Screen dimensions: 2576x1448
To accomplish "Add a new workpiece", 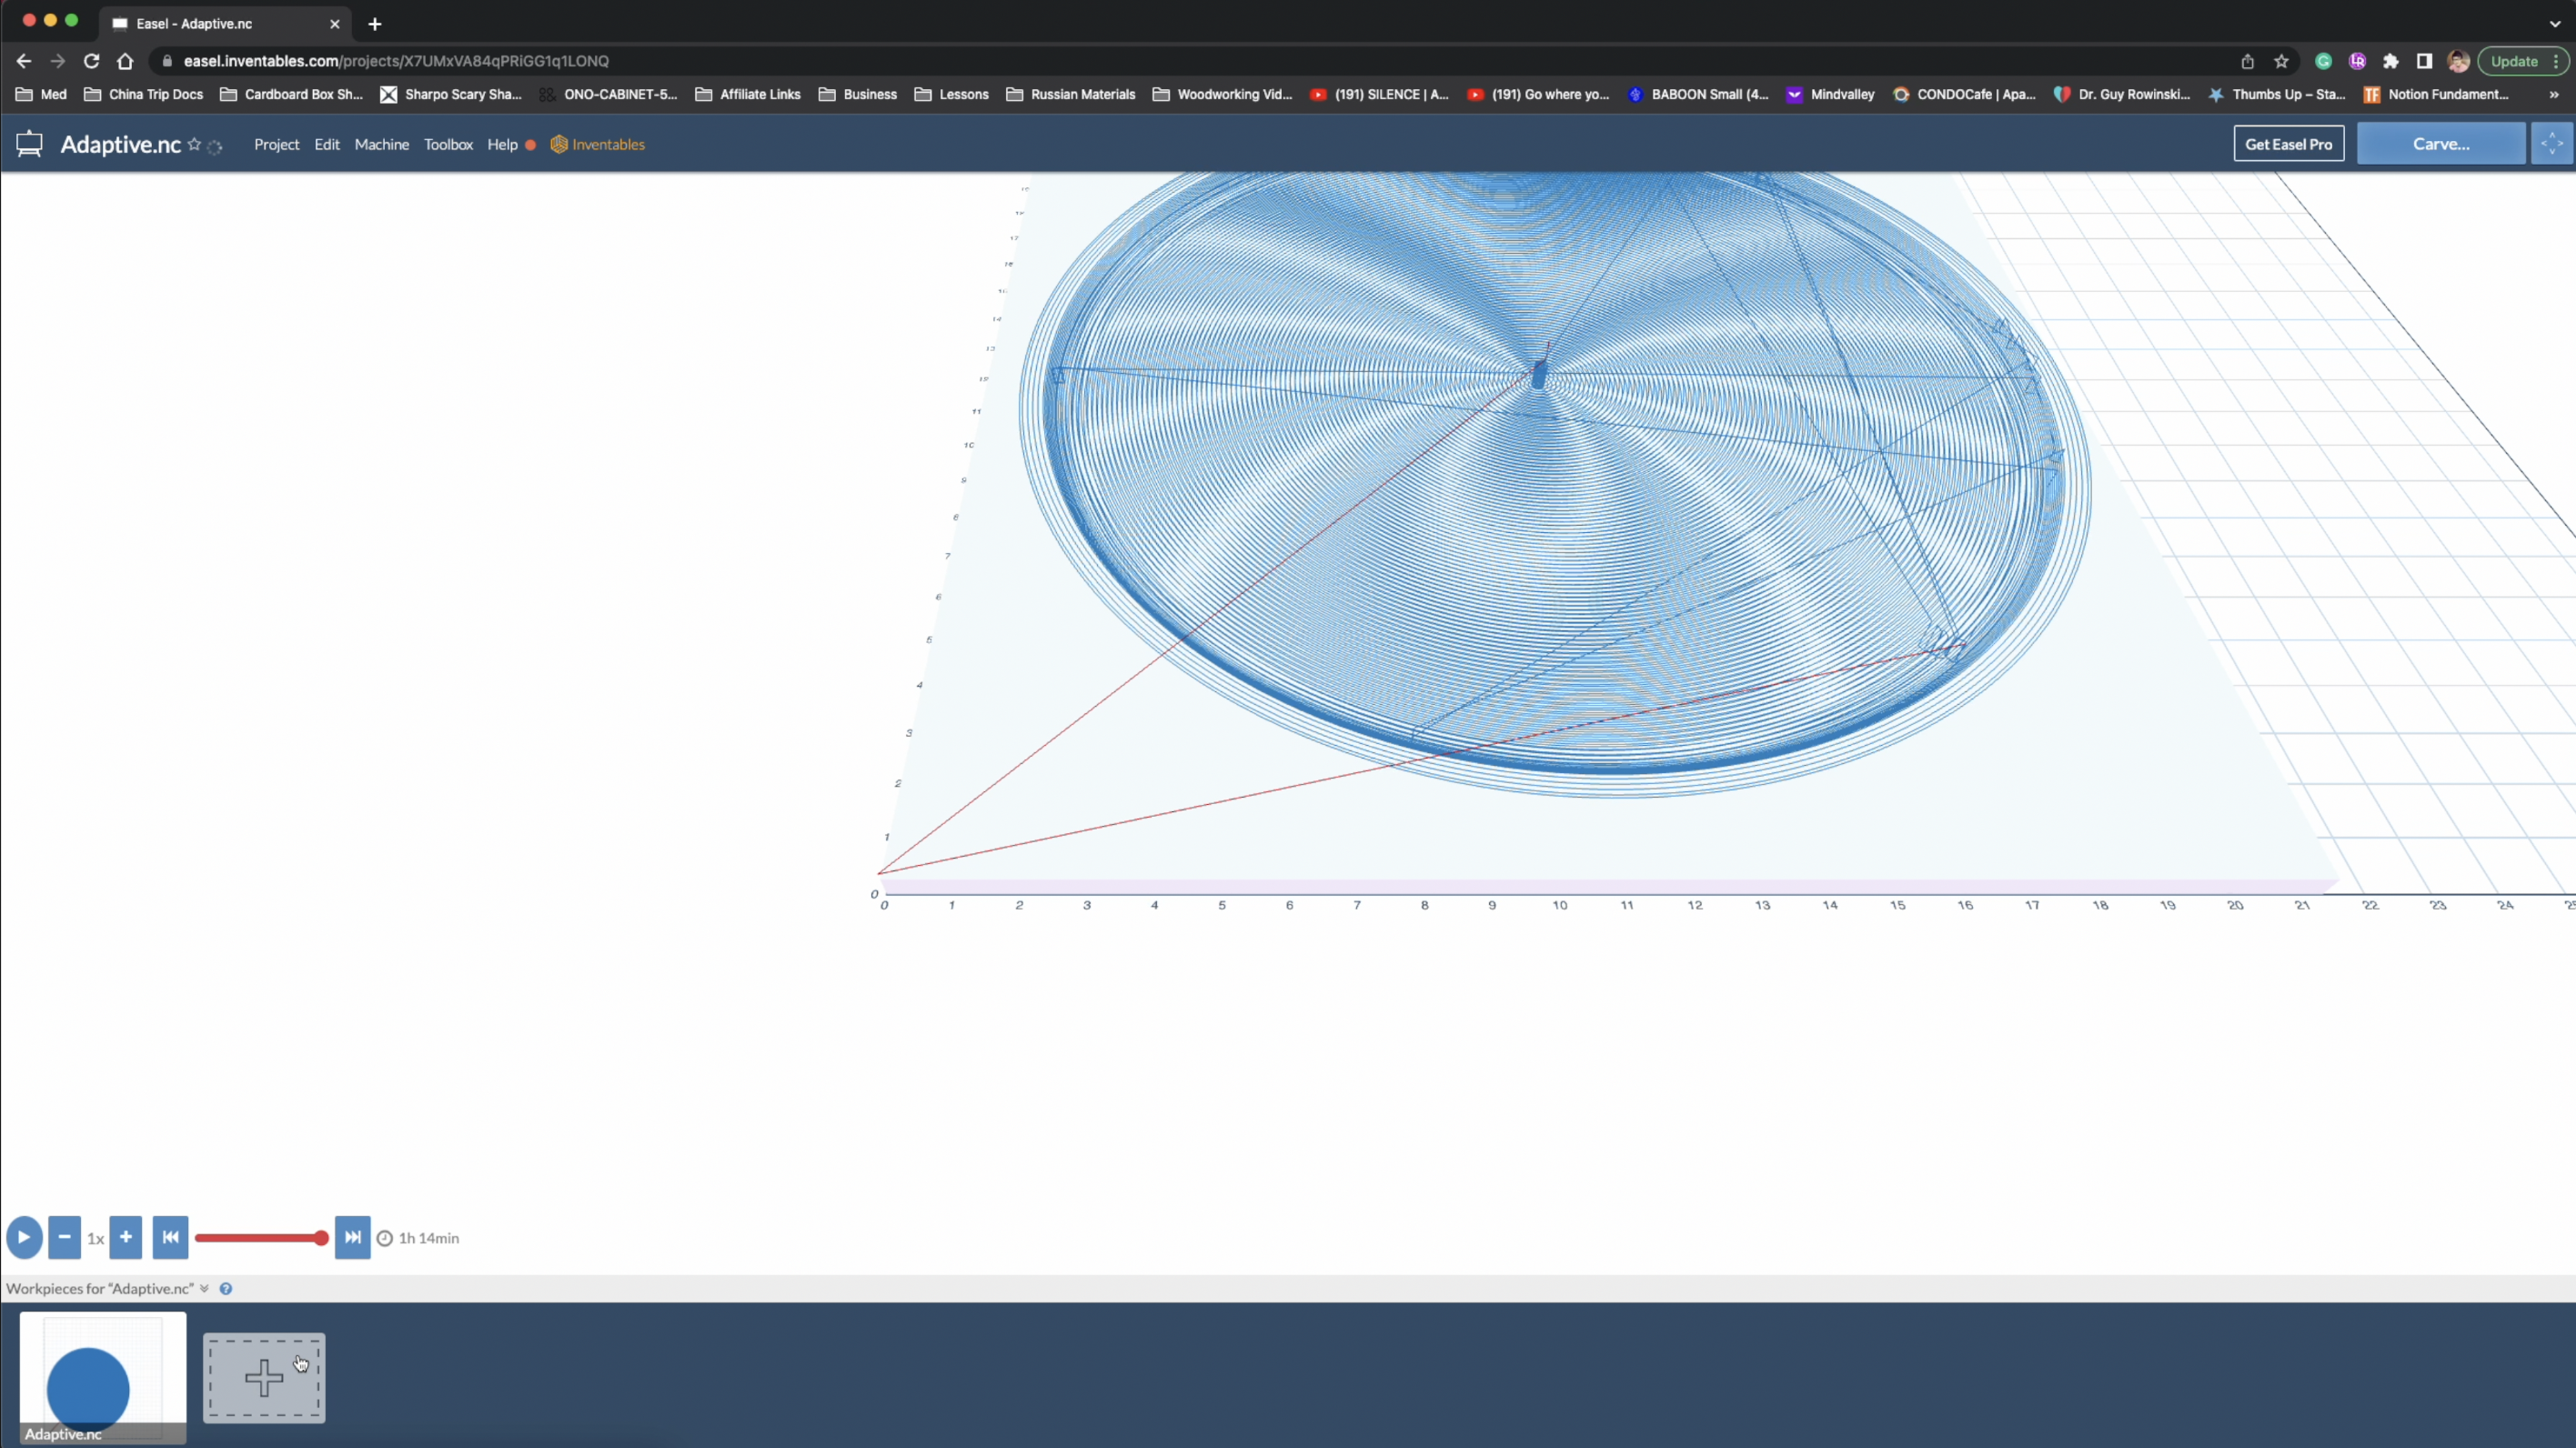I will coord(264,1377).
